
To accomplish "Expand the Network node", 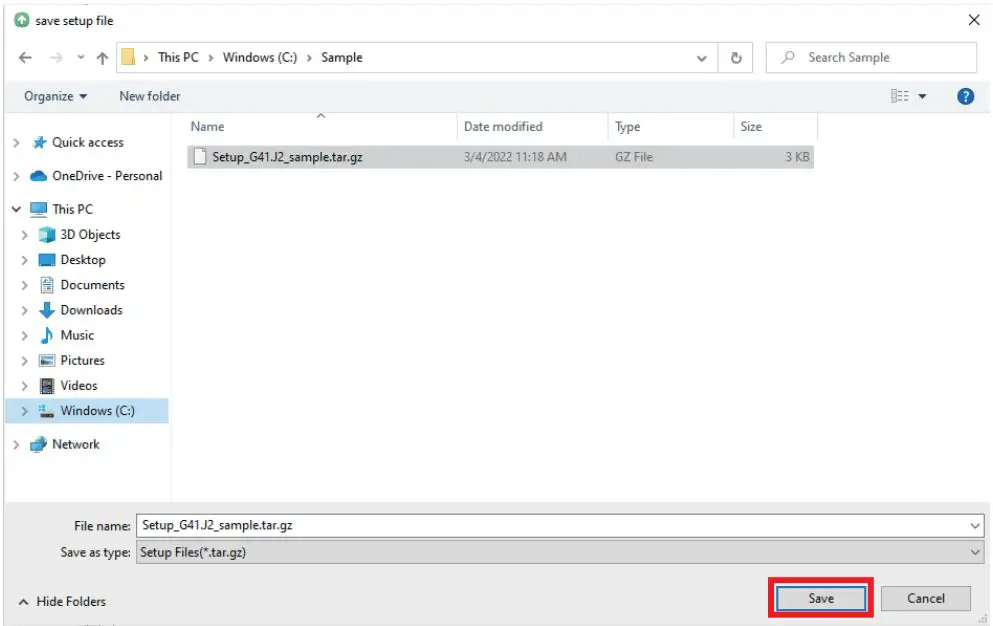I will click(16, 445).
